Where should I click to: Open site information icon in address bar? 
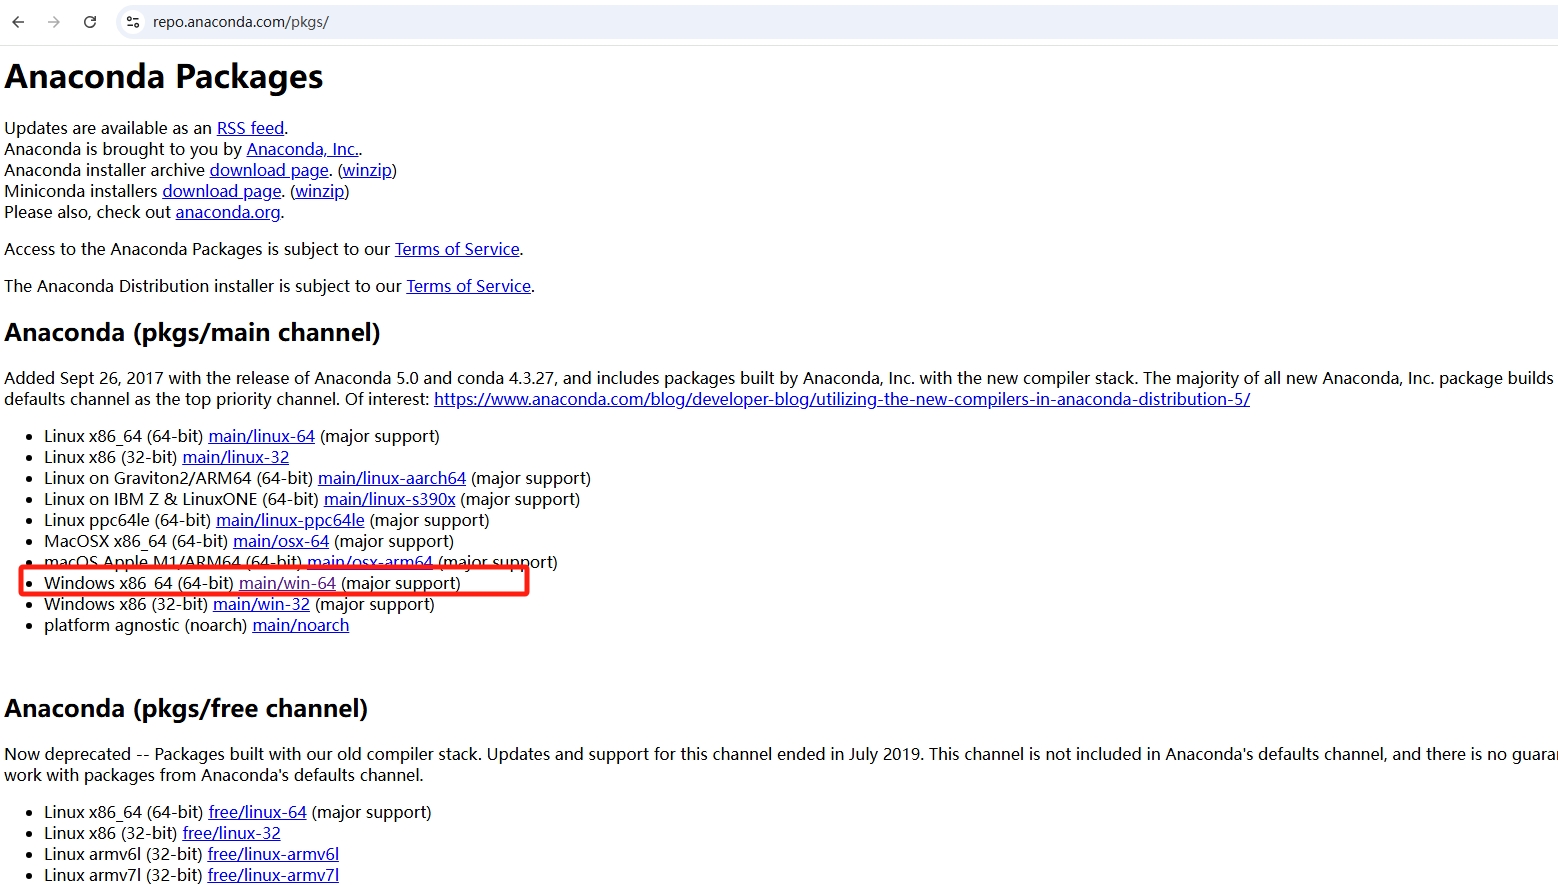[133, 22]
